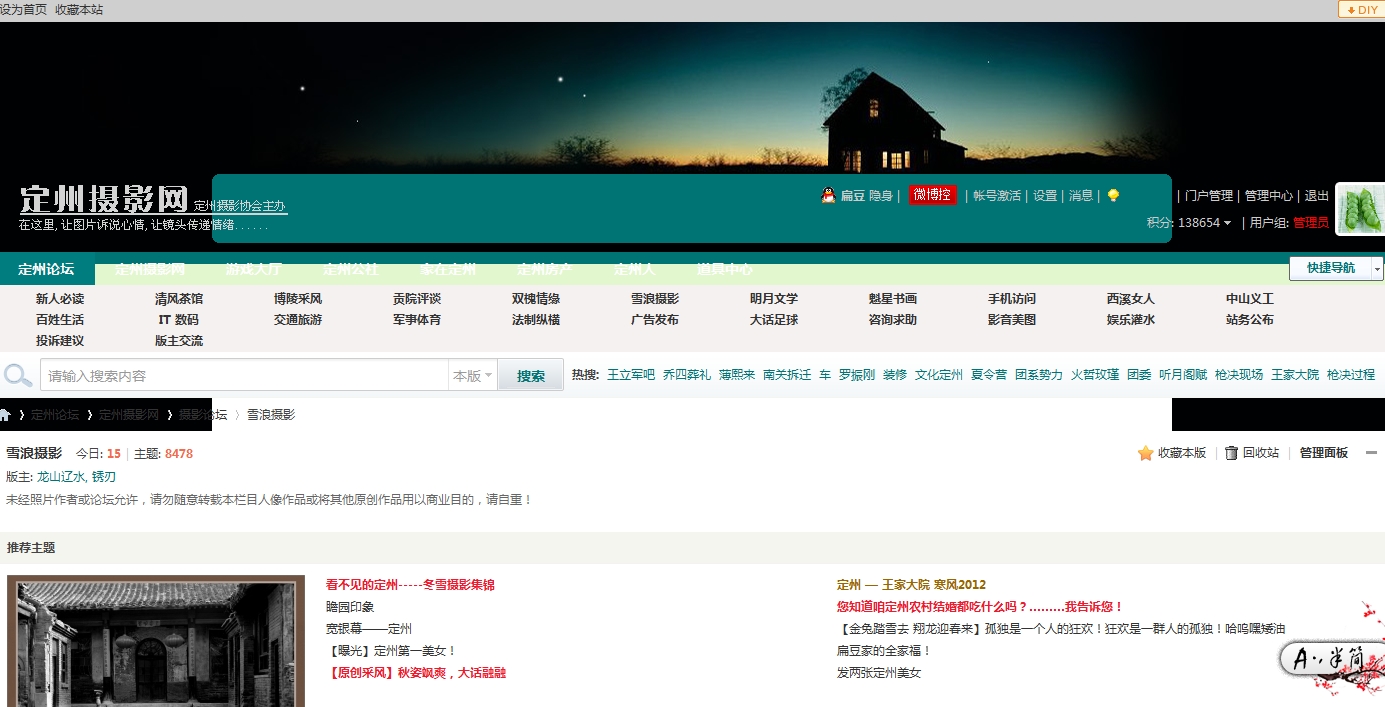Open the 设置 link
Screen dimensions: 1385x707
[1045, 196]
